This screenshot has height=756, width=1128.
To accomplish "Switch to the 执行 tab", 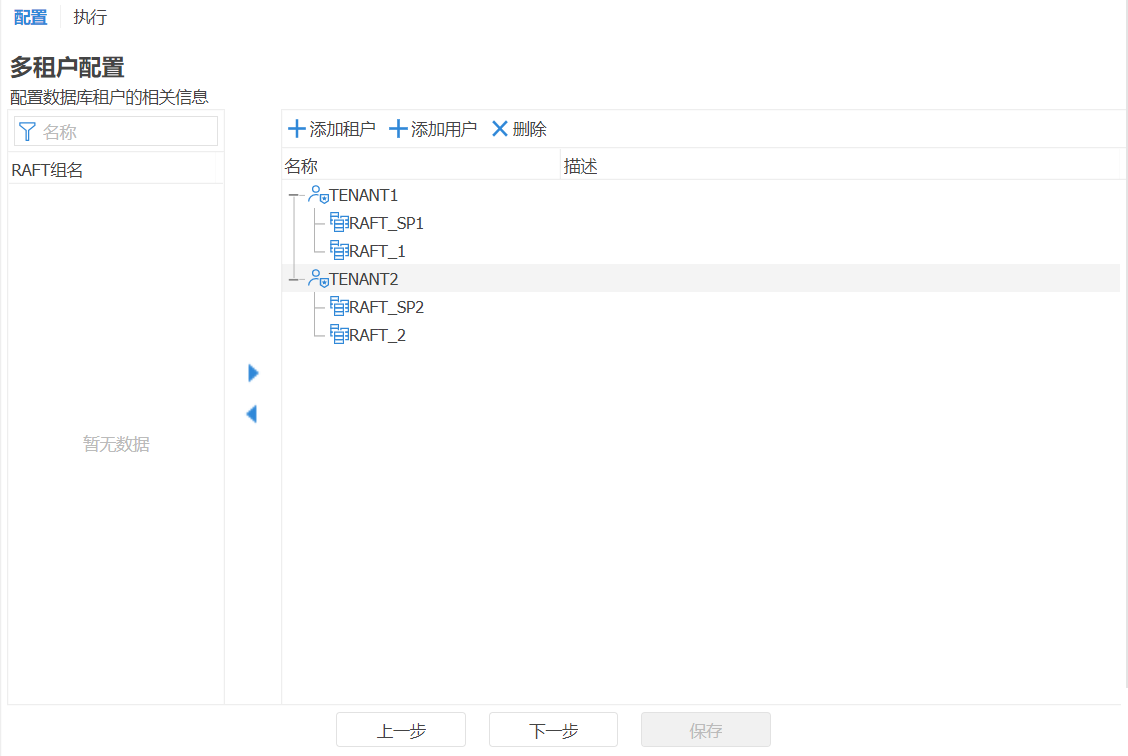I will pyautogui.click(x=90, y=17).
